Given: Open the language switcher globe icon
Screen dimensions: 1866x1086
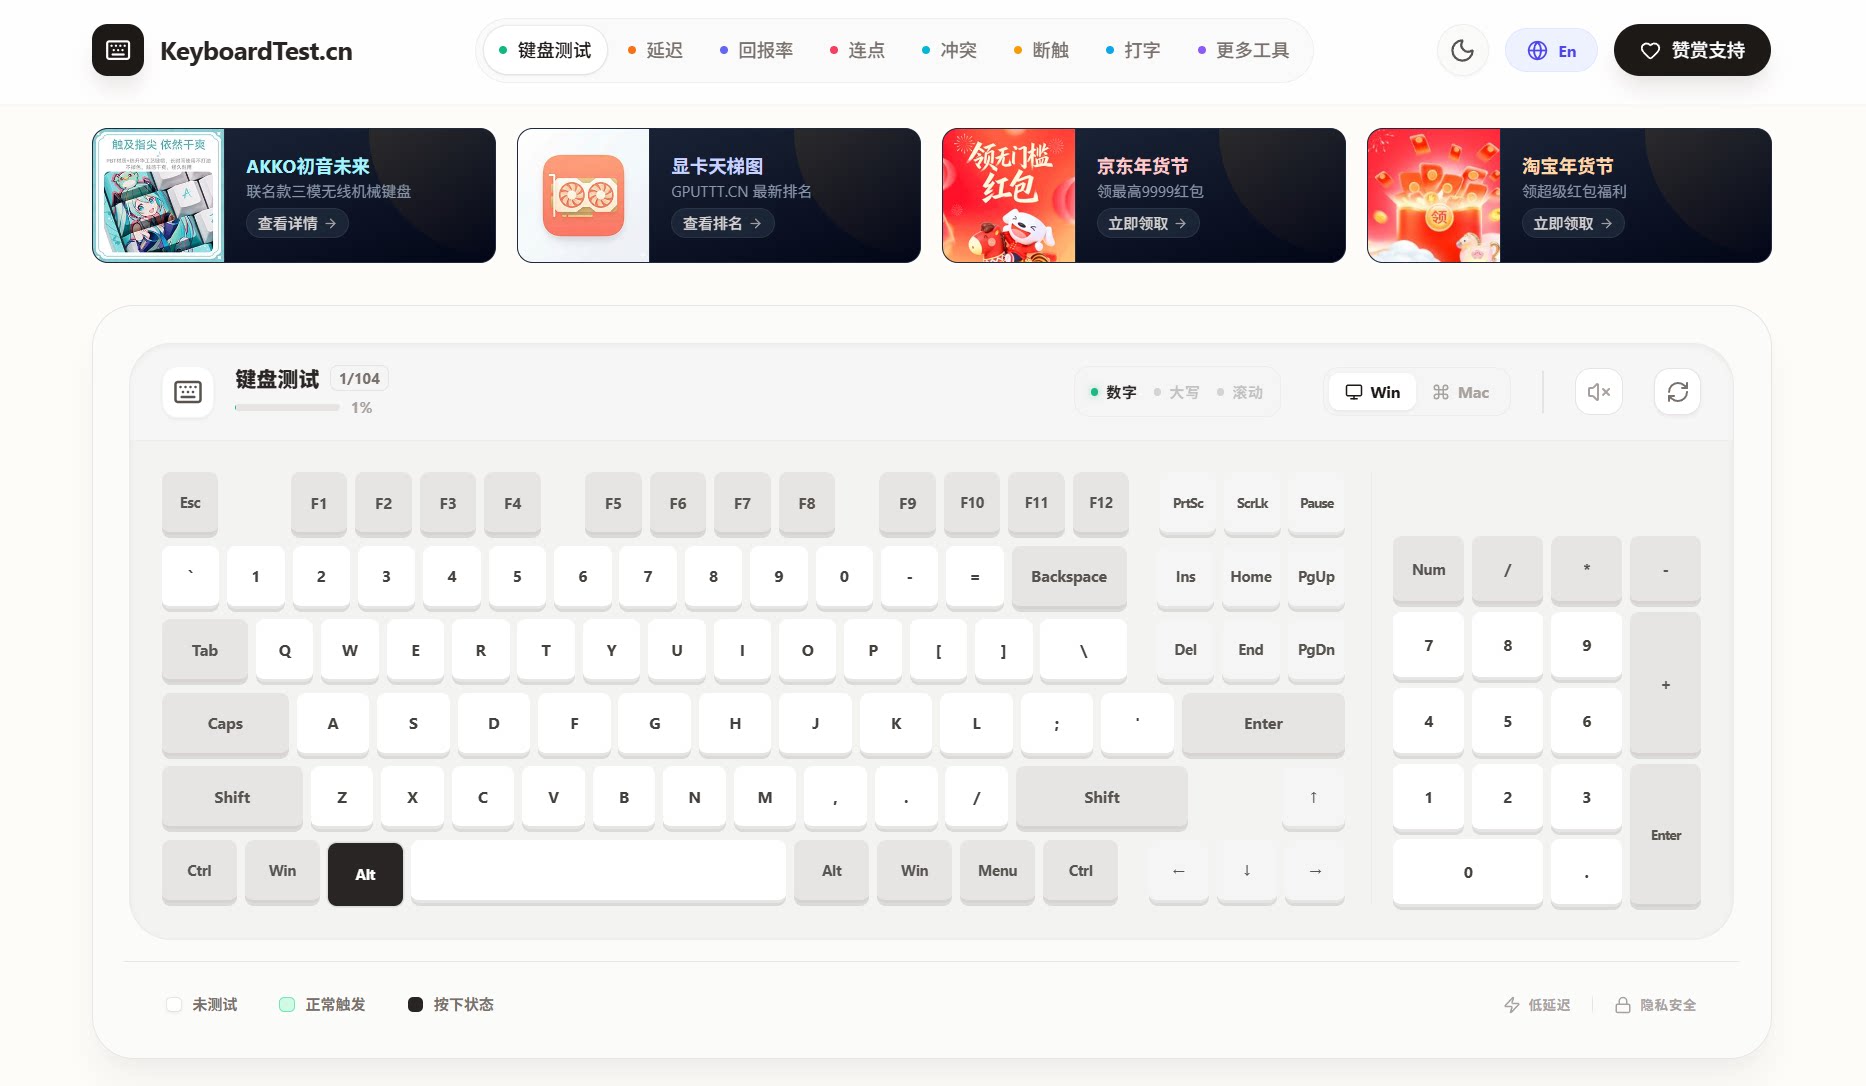Looking at the screenshot, I should click(x=1537, y=50).
